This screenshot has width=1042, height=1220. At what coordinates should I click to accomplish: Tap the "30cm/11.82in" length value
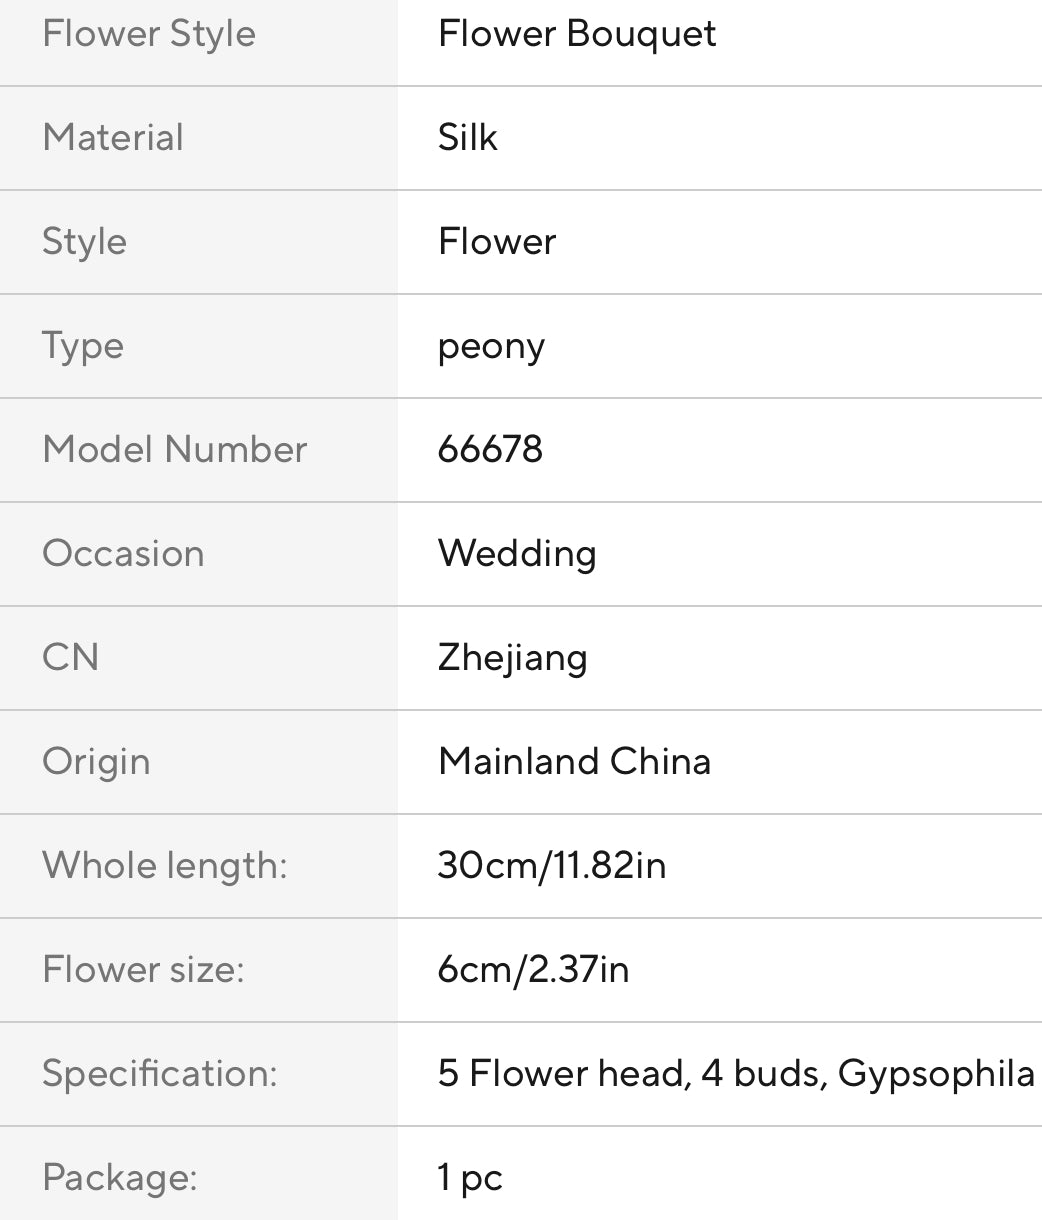coord(552,866)
